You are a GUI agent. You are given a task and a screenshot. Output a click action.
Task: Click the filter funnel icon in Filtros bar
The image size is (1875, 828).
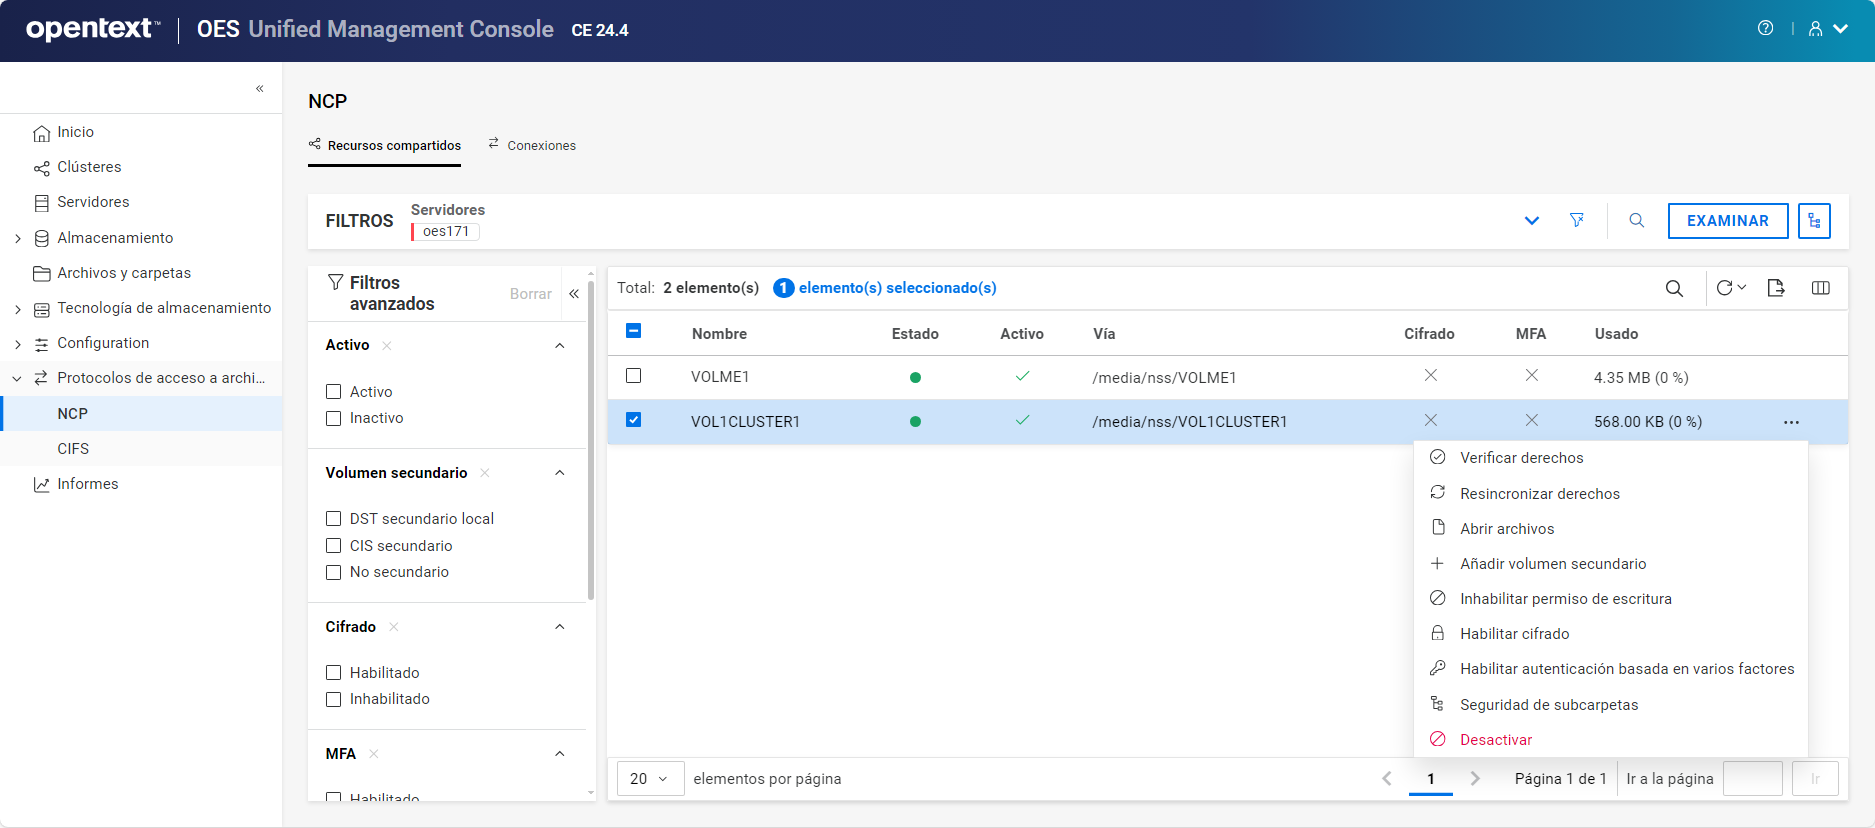click(x=1576, y=220)
